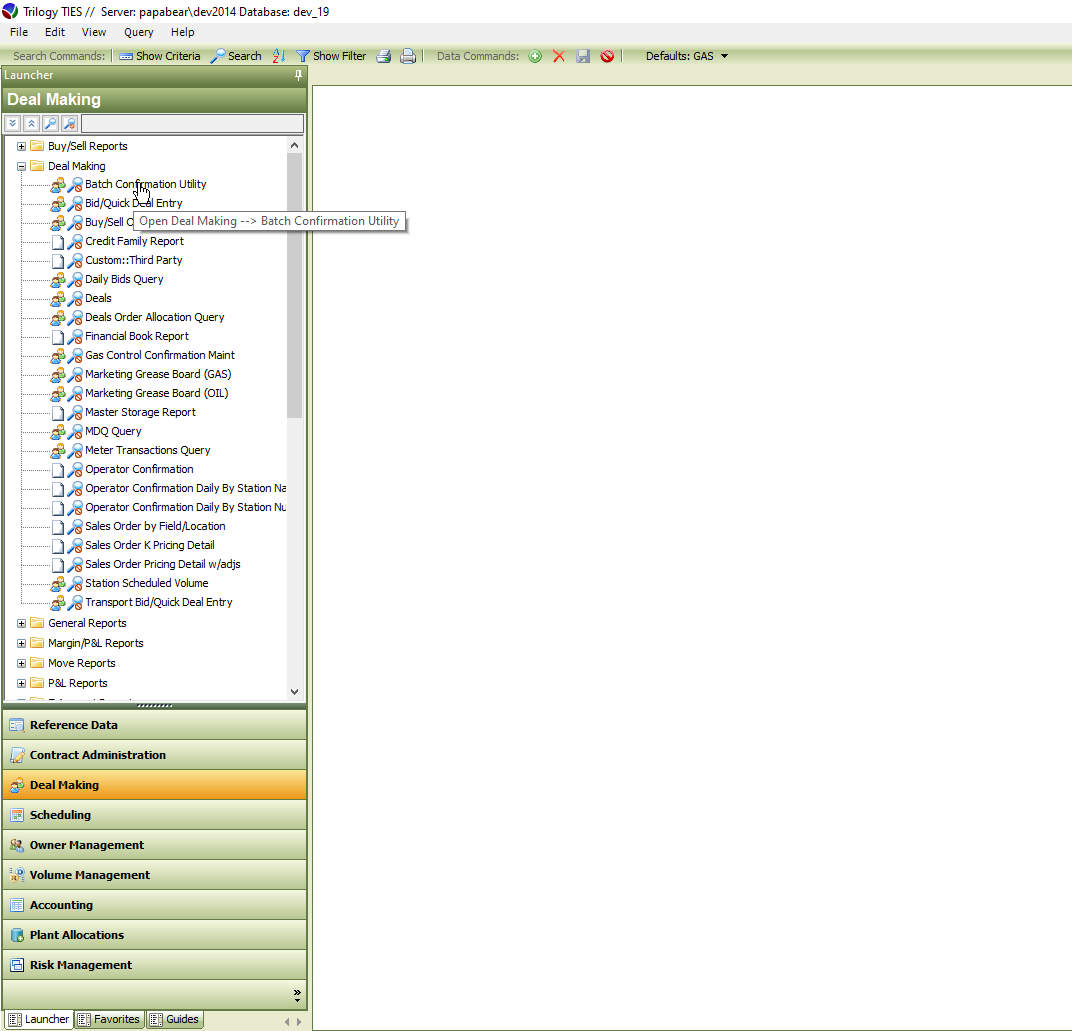Image resolution: width=1072 pixels, height=1031 pixels.
Task: Click the red cancel circle icon
Action: point(607,56)
